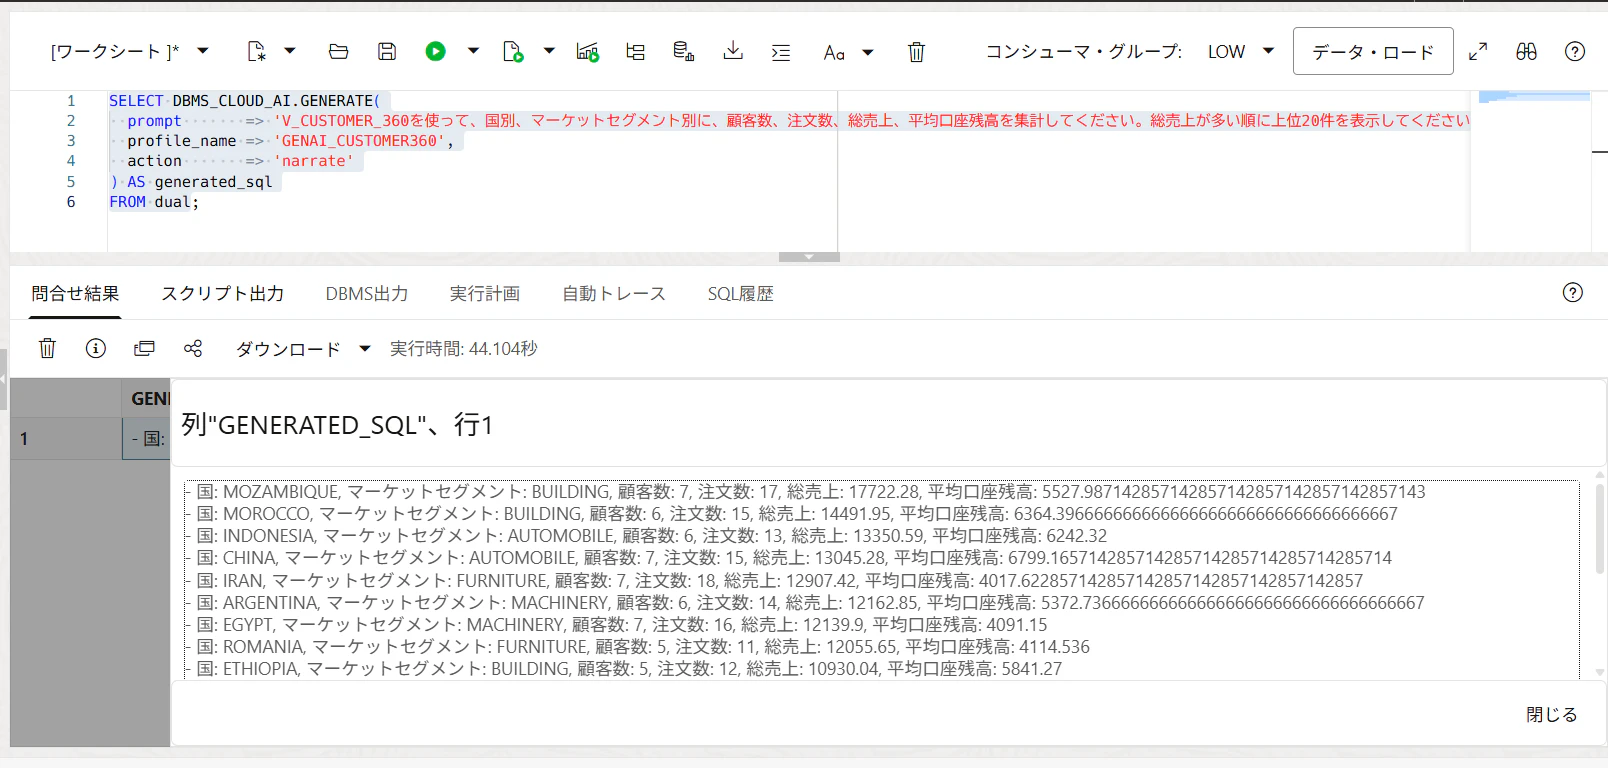1608x768 pixels.
Task: Click the clear editor trash icon
Action: 916,52
